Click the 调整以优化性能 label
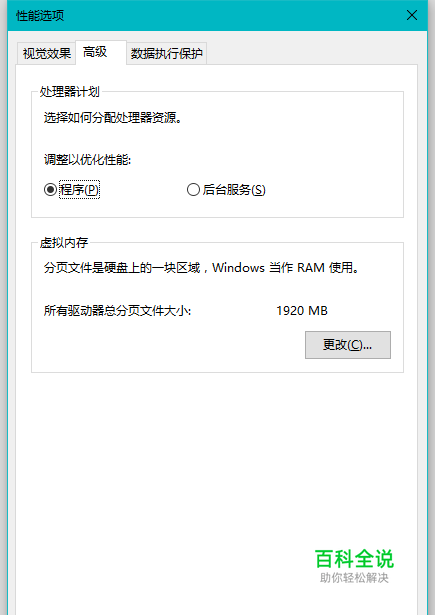 tap(87, 160)
